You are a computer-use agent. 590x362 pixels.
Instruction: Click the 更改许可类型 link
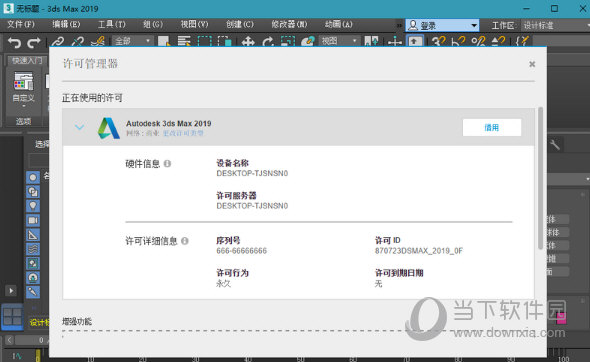[183, 133]
